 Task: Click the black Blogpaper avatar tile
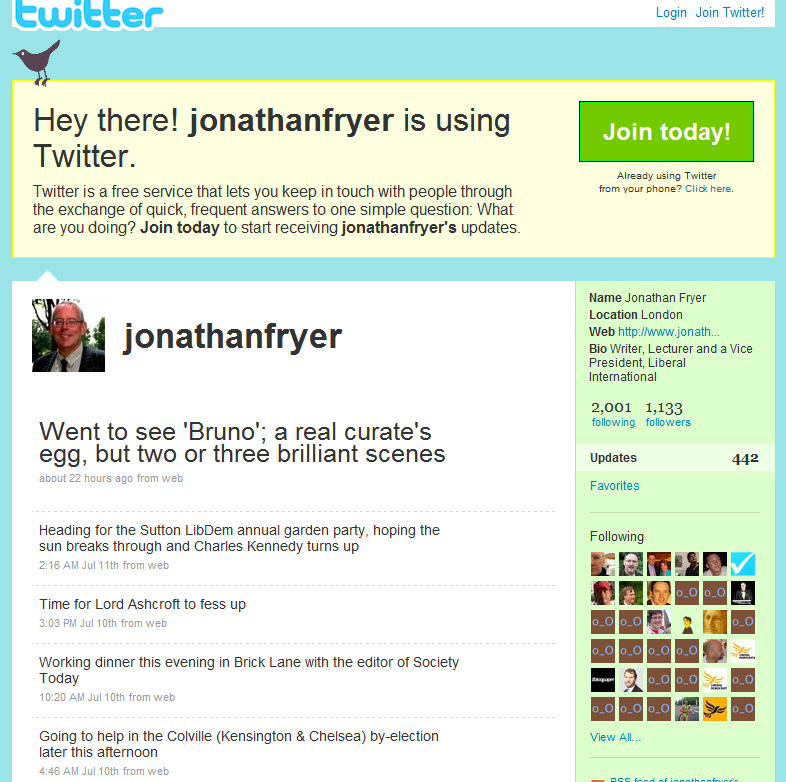[603, 680]
